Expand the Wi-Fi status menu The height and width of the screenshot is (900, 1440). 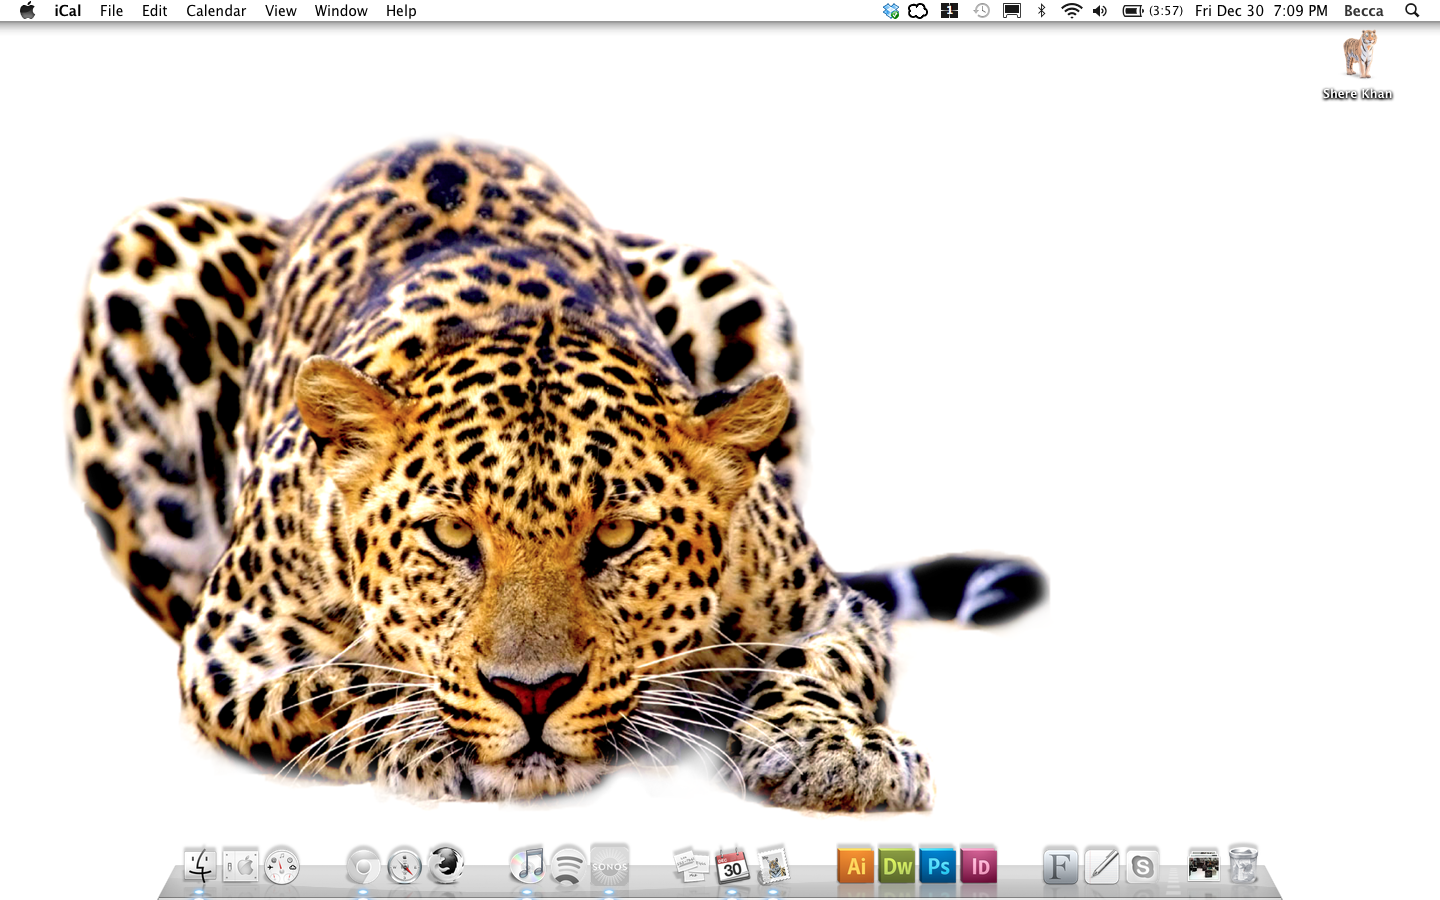pyautogui.click(x=1071, y=11)
